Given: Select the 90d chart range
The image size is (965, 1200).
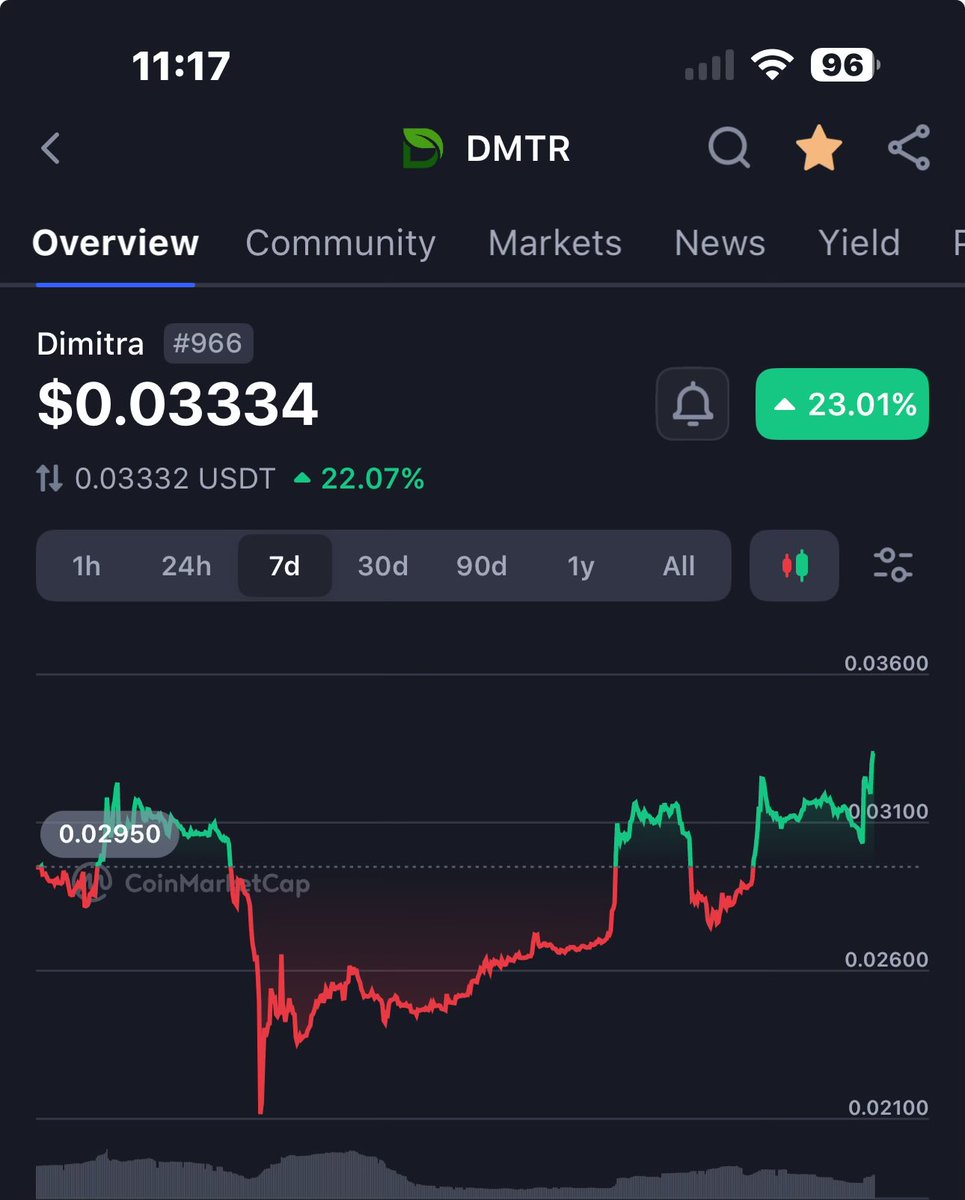Looking at the screenshot, I should pyautogui.click(x=481, y=566).
